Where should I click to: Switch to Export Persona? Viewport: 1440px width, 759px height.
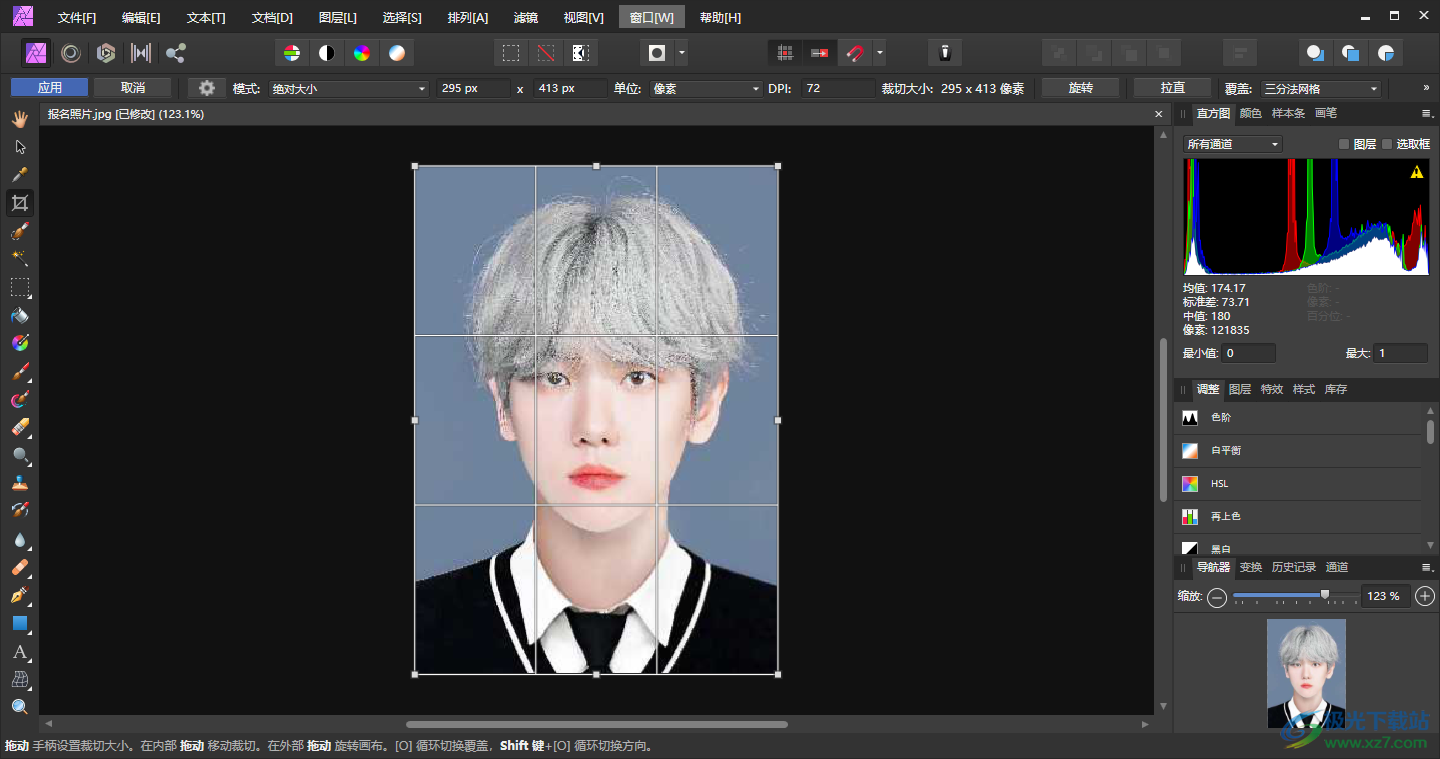[176, 53]
